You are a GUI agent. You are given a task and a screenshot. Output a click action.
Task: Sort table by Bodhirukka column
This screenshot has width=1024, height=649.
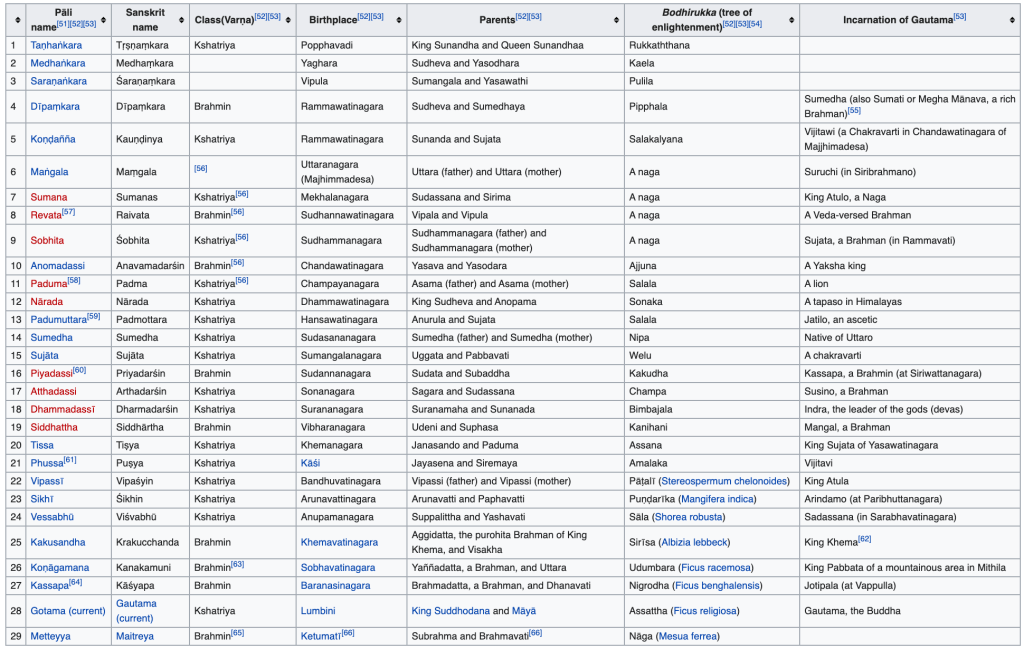pyautogui.click(x=791, y=19)
